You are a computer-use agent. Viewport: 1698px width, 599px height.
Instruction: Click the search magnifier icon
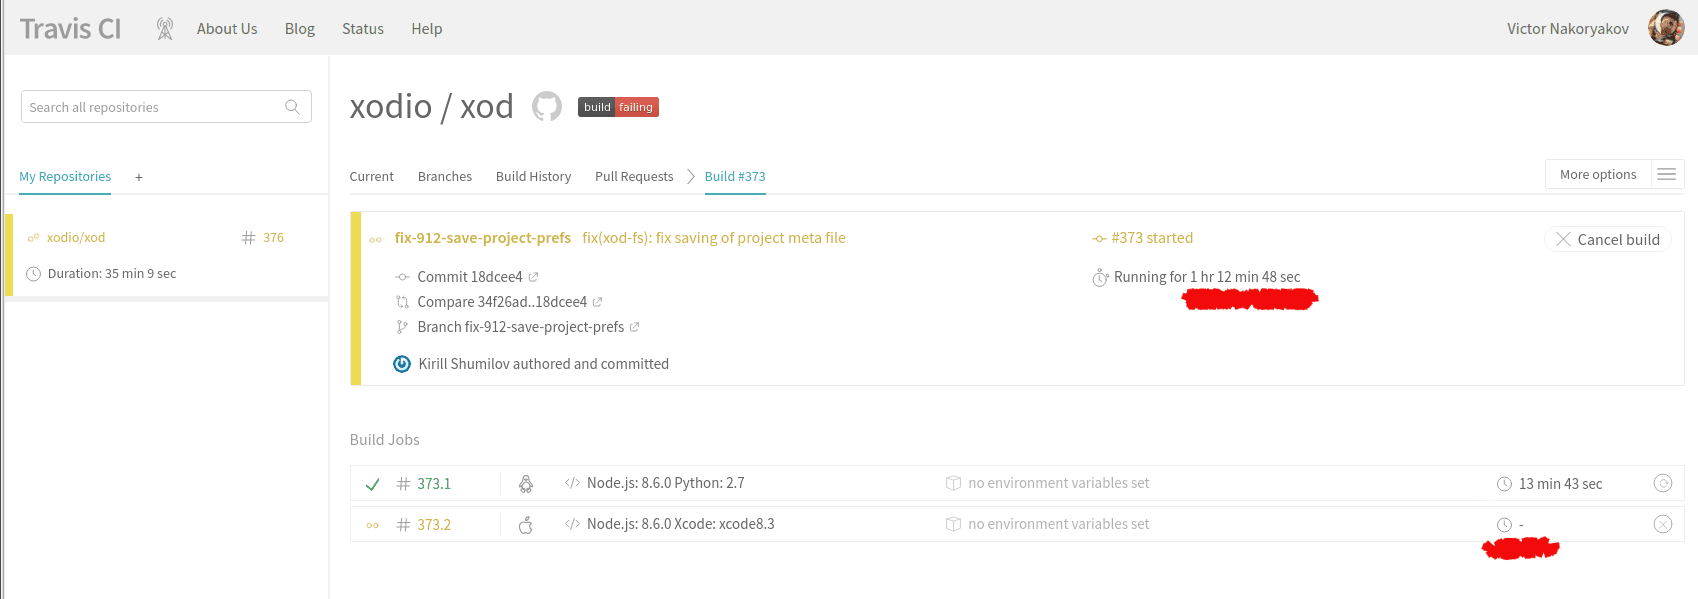click(x=292, y=107)
